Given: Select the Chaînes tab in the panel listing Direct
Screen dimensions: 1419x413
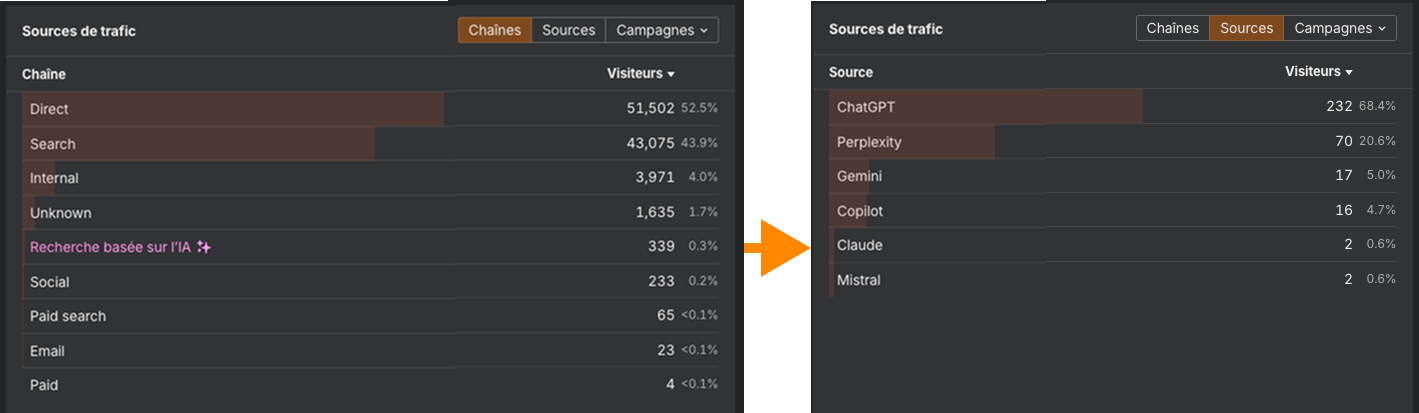Looking at the screenshot, I should pos(495,30).
